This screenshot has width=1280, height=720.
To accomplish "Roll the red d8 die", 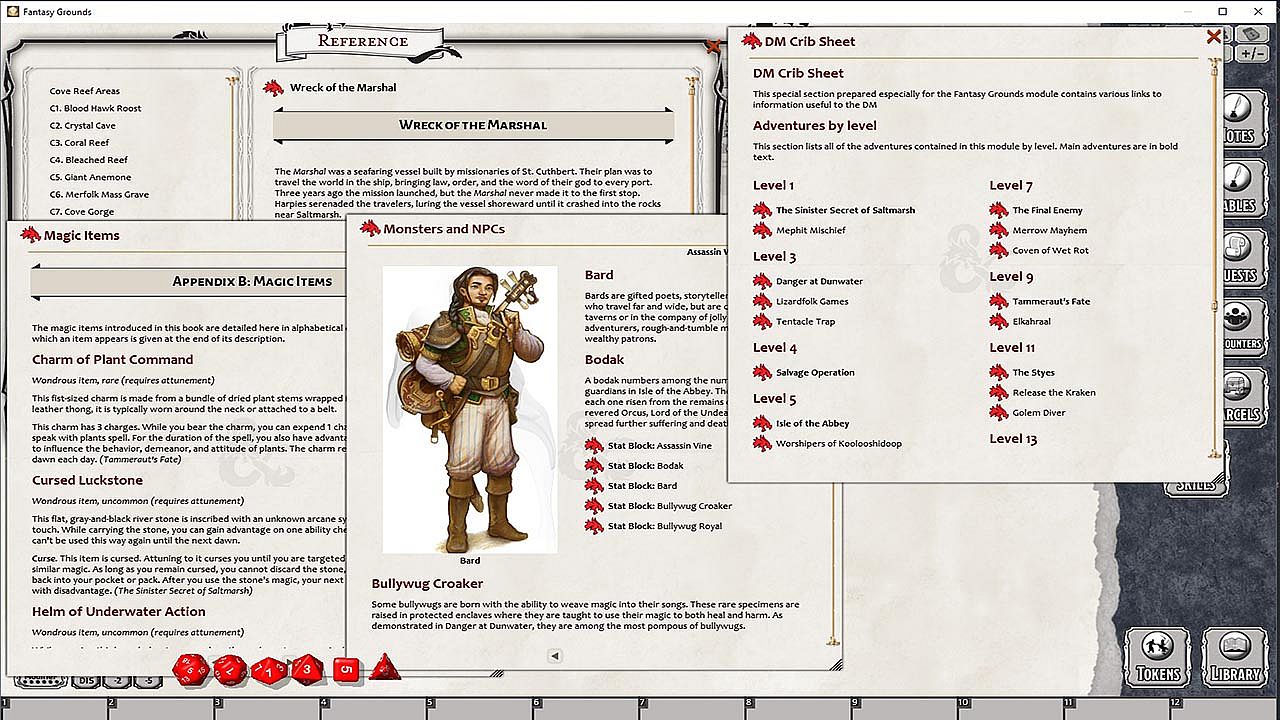I will pyautogui.click(x=307, y=669).
